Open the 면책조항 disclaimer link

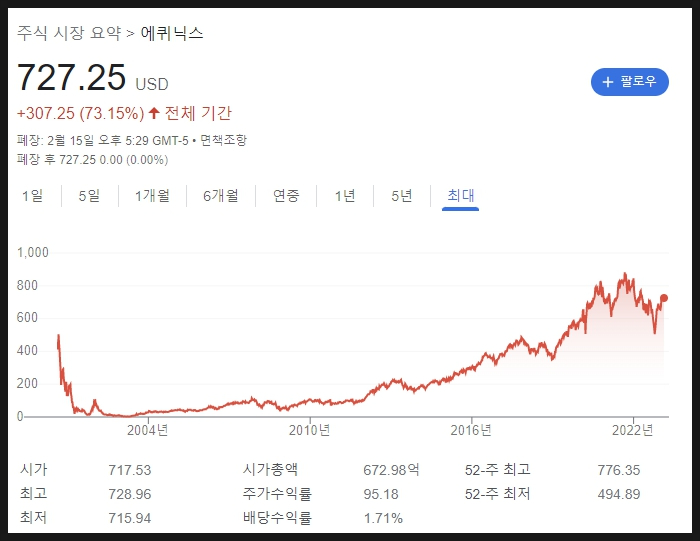(223, 140)
